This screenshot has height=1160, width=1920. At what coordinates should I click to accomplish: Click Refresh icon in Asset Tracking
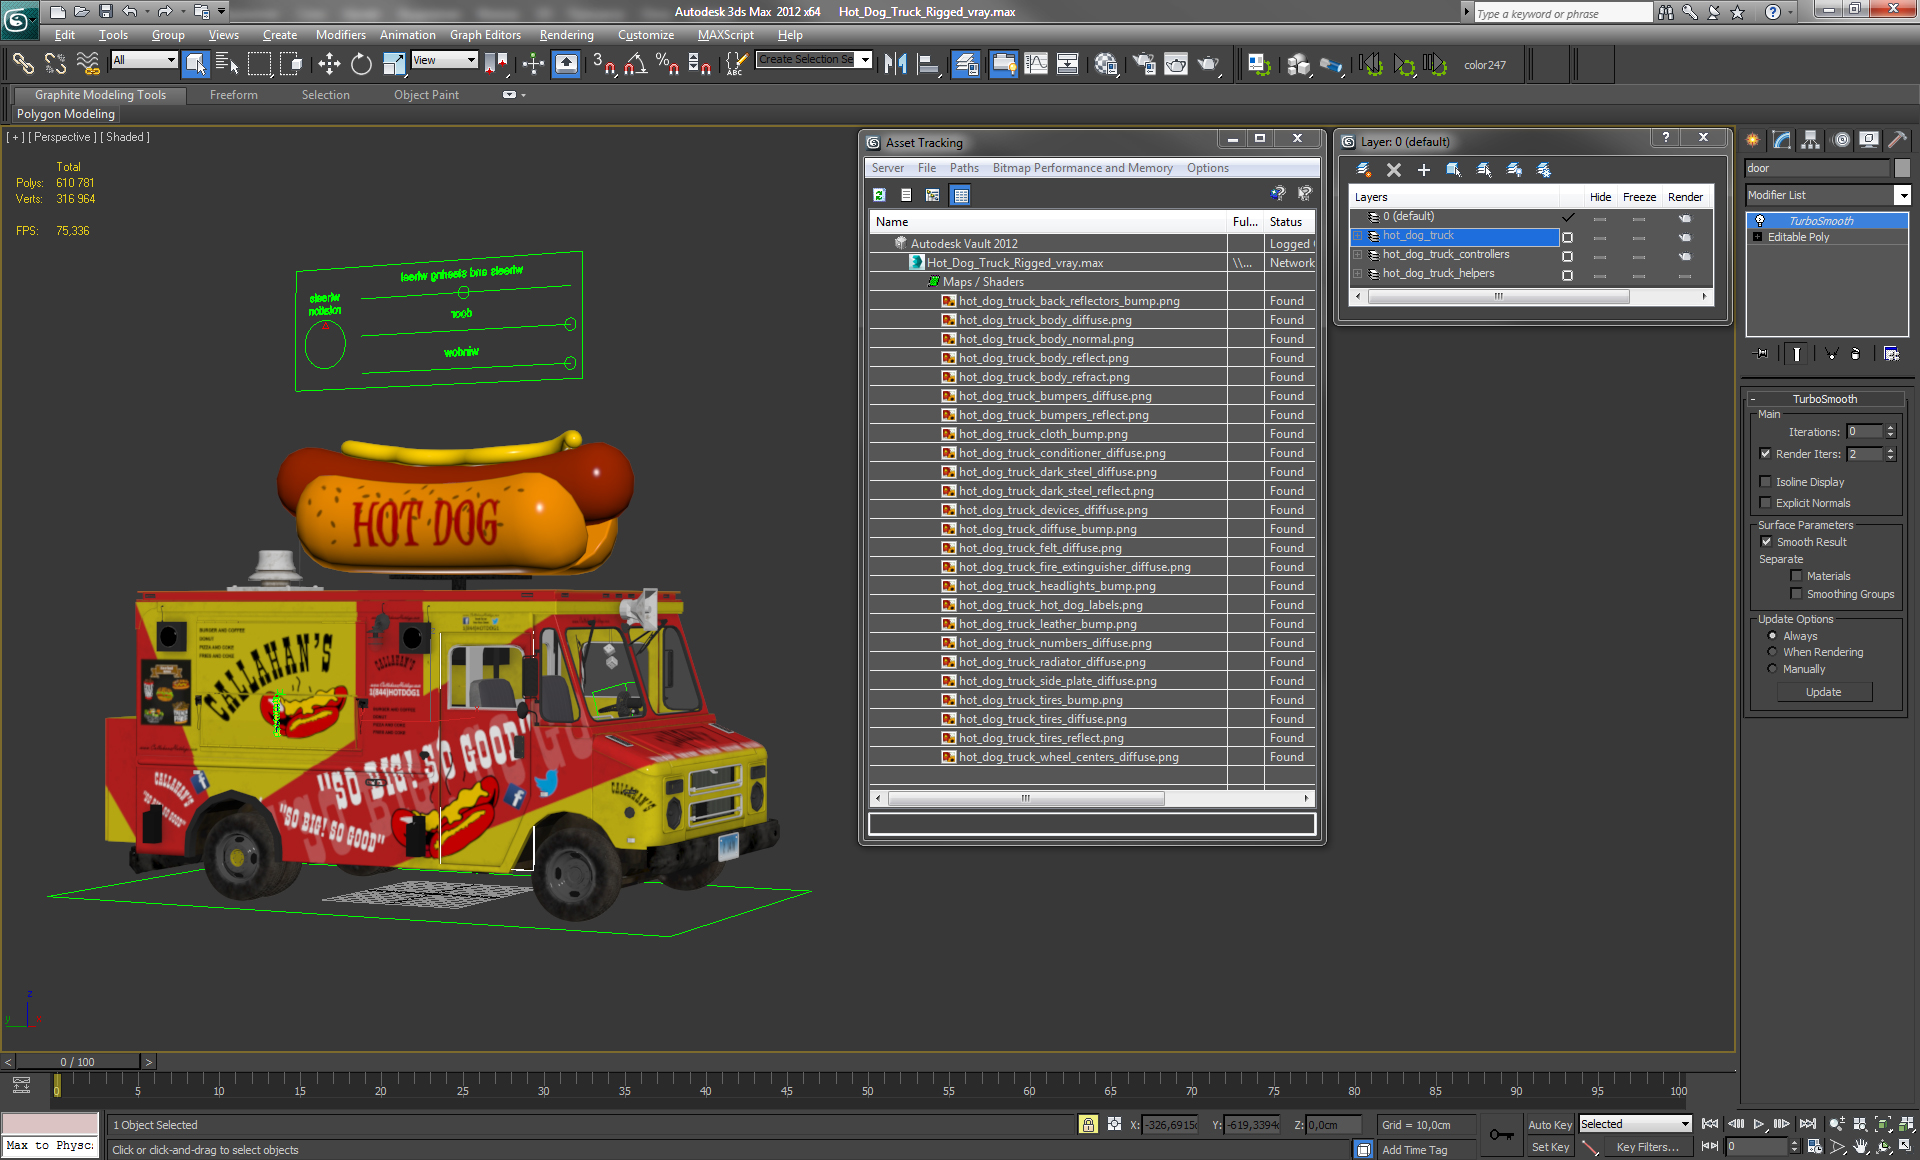[x=879, y=195]
